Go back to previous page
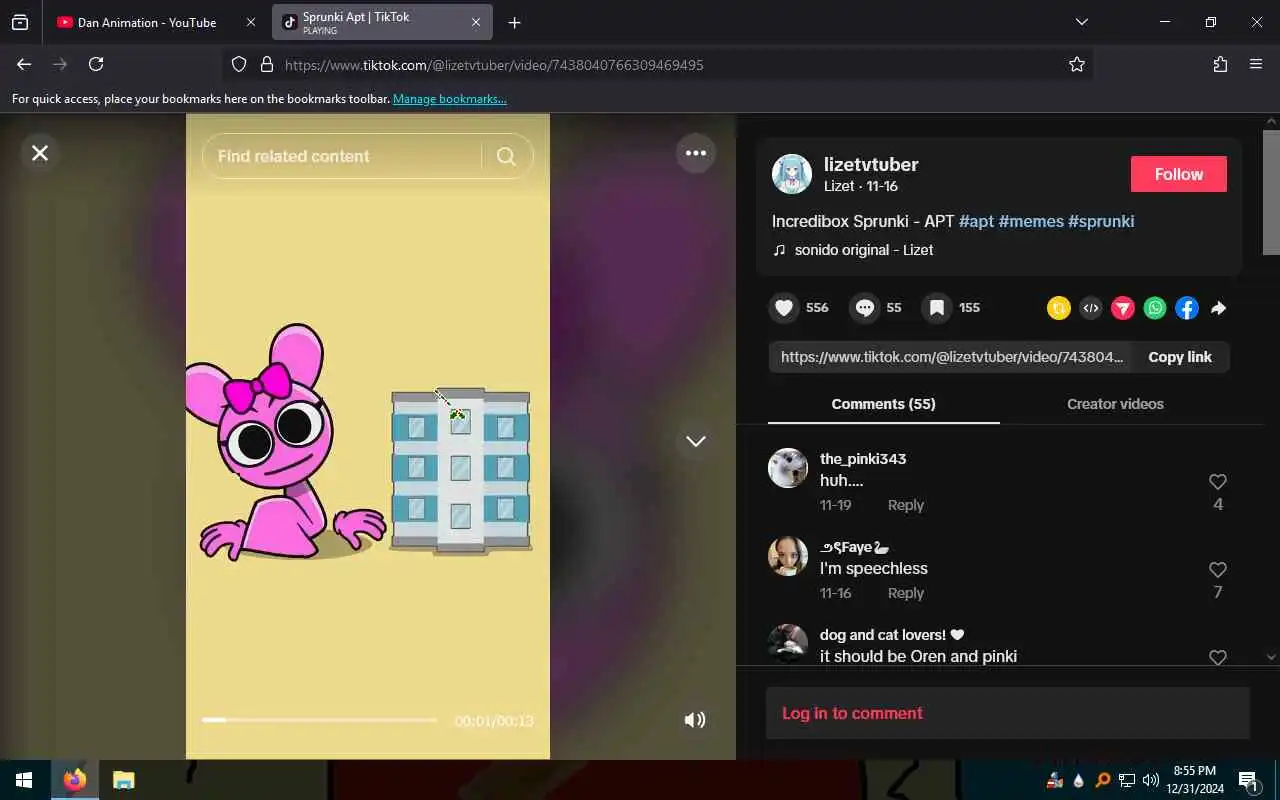This screenshot has width=1280, height=800. tap(24, 64)
